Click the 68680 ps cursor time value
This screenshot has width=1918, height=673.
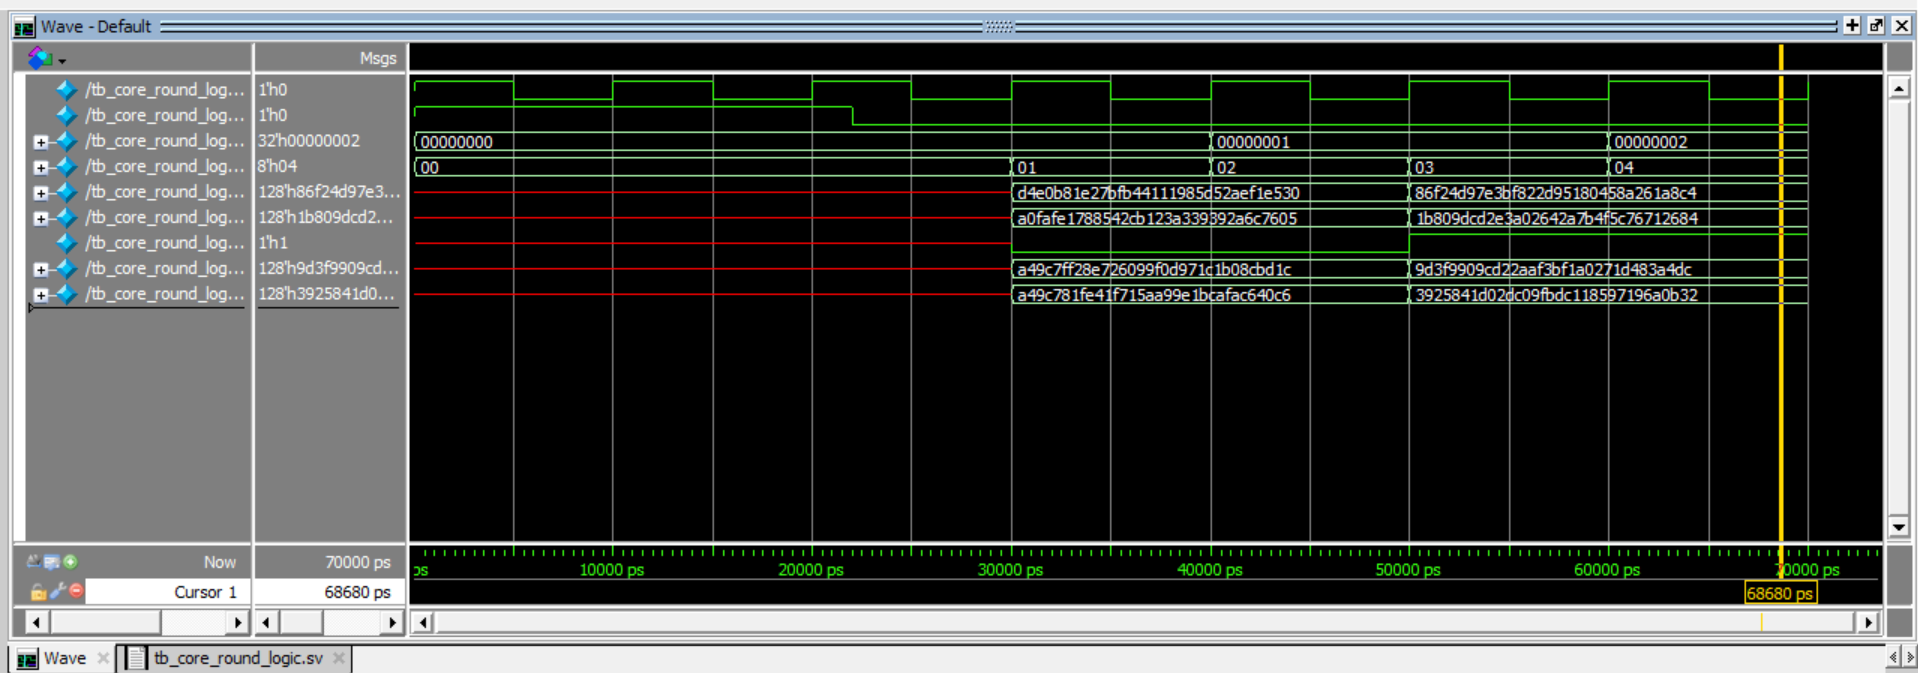[357, 592]
